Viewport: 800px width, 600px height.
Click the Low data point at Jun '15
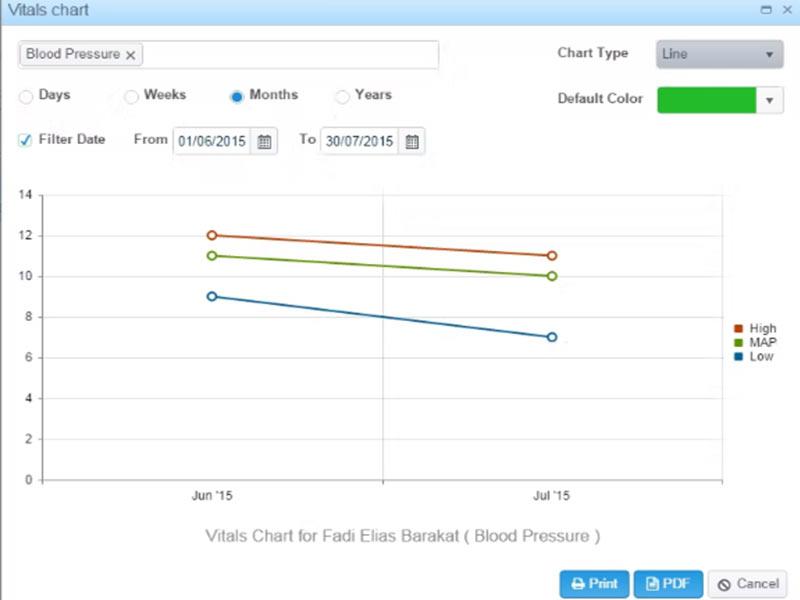[x=212, y=296]
